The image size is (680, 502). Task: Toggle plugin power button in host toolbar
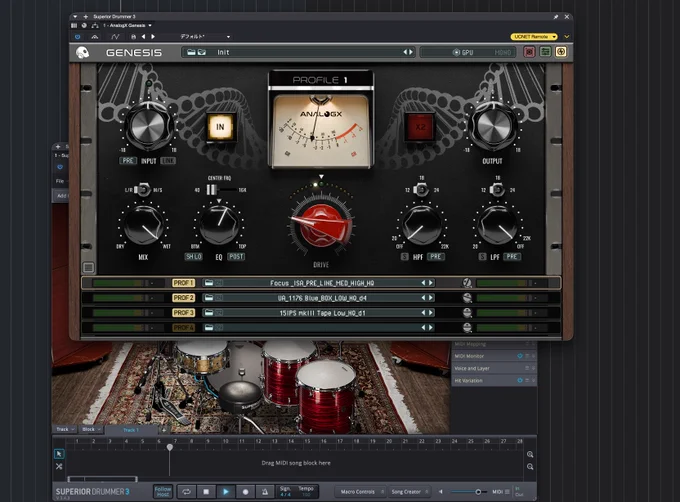click(78, 37)
